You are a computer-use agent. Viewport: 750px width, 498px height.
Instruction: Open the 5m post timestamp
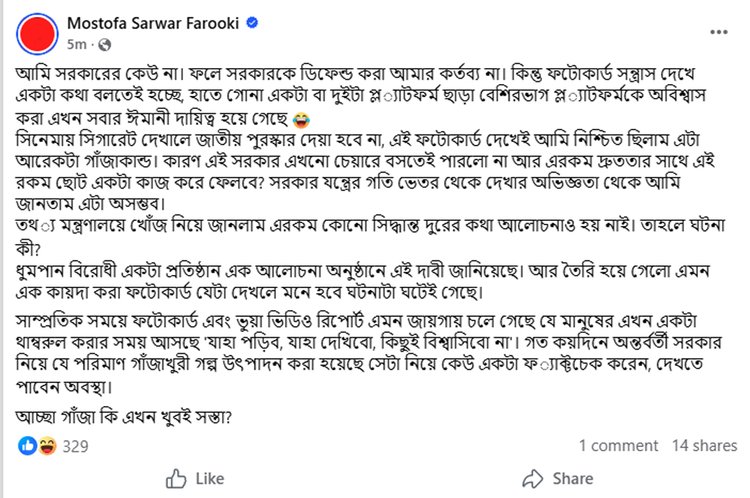point(77,45)
